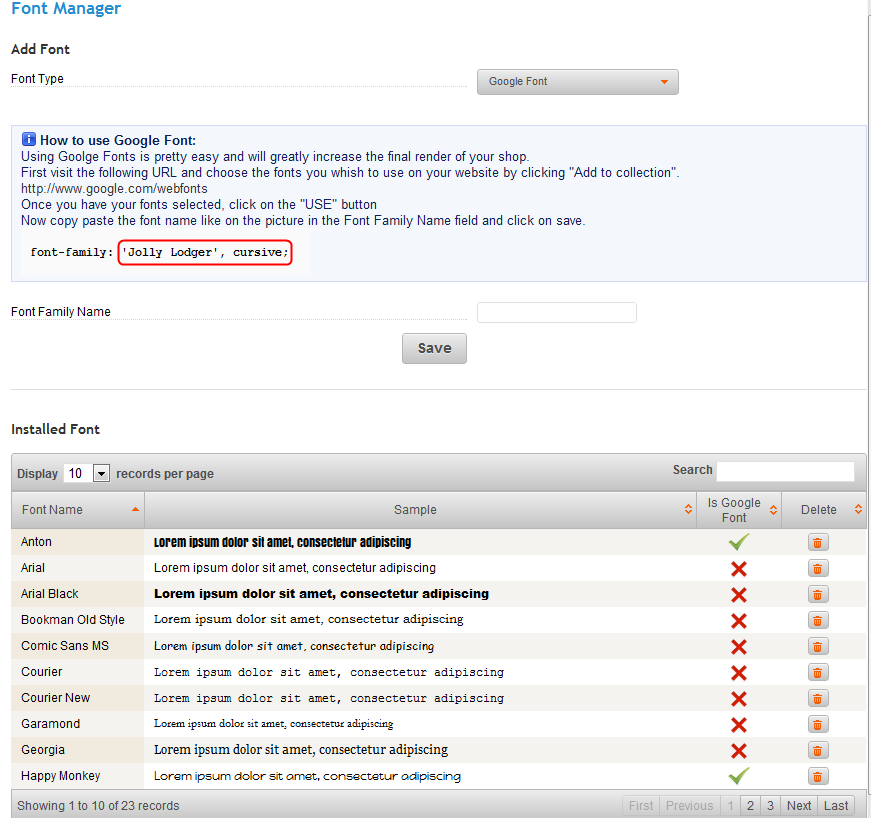Click Comic Sans MS name cell

coord(78,646)
